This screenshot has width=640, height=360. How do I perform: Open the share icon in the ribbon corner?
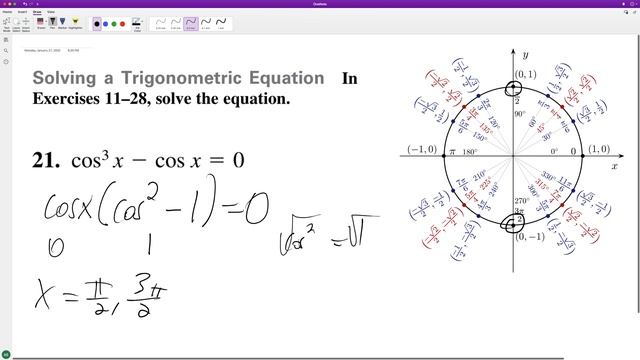click(626, 12)
